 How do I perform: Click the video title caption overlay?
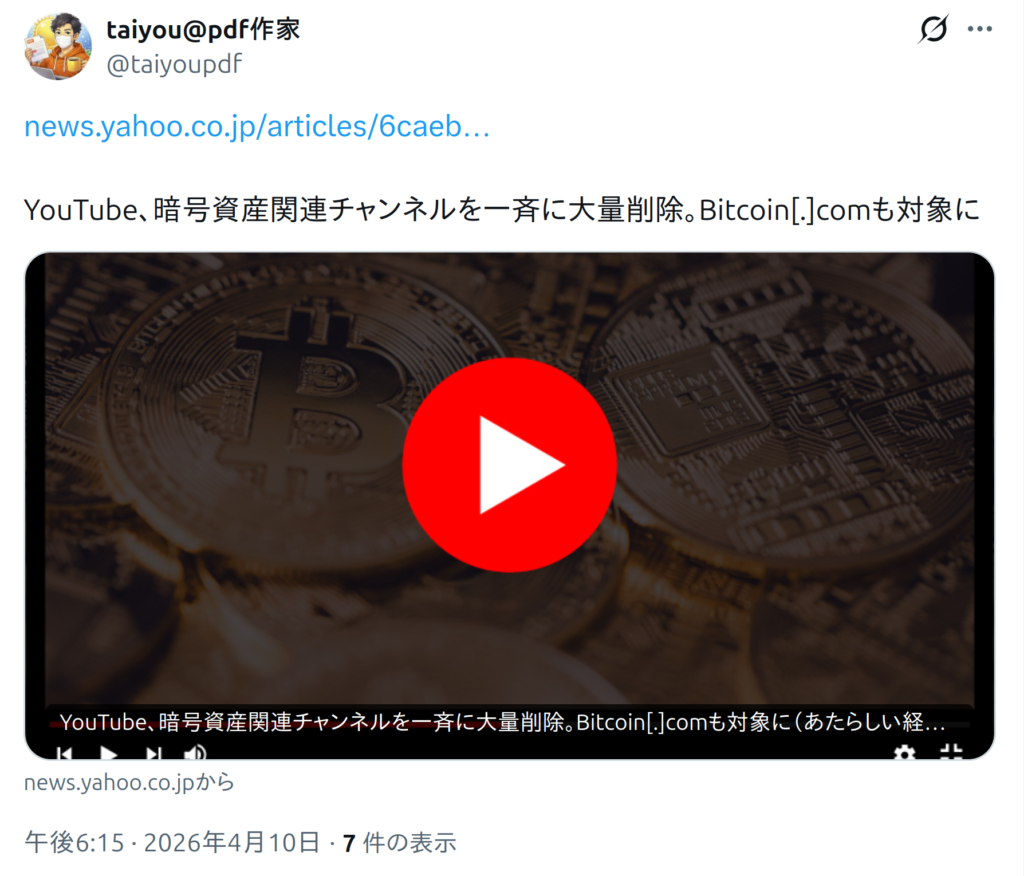[x=503, y=721]
